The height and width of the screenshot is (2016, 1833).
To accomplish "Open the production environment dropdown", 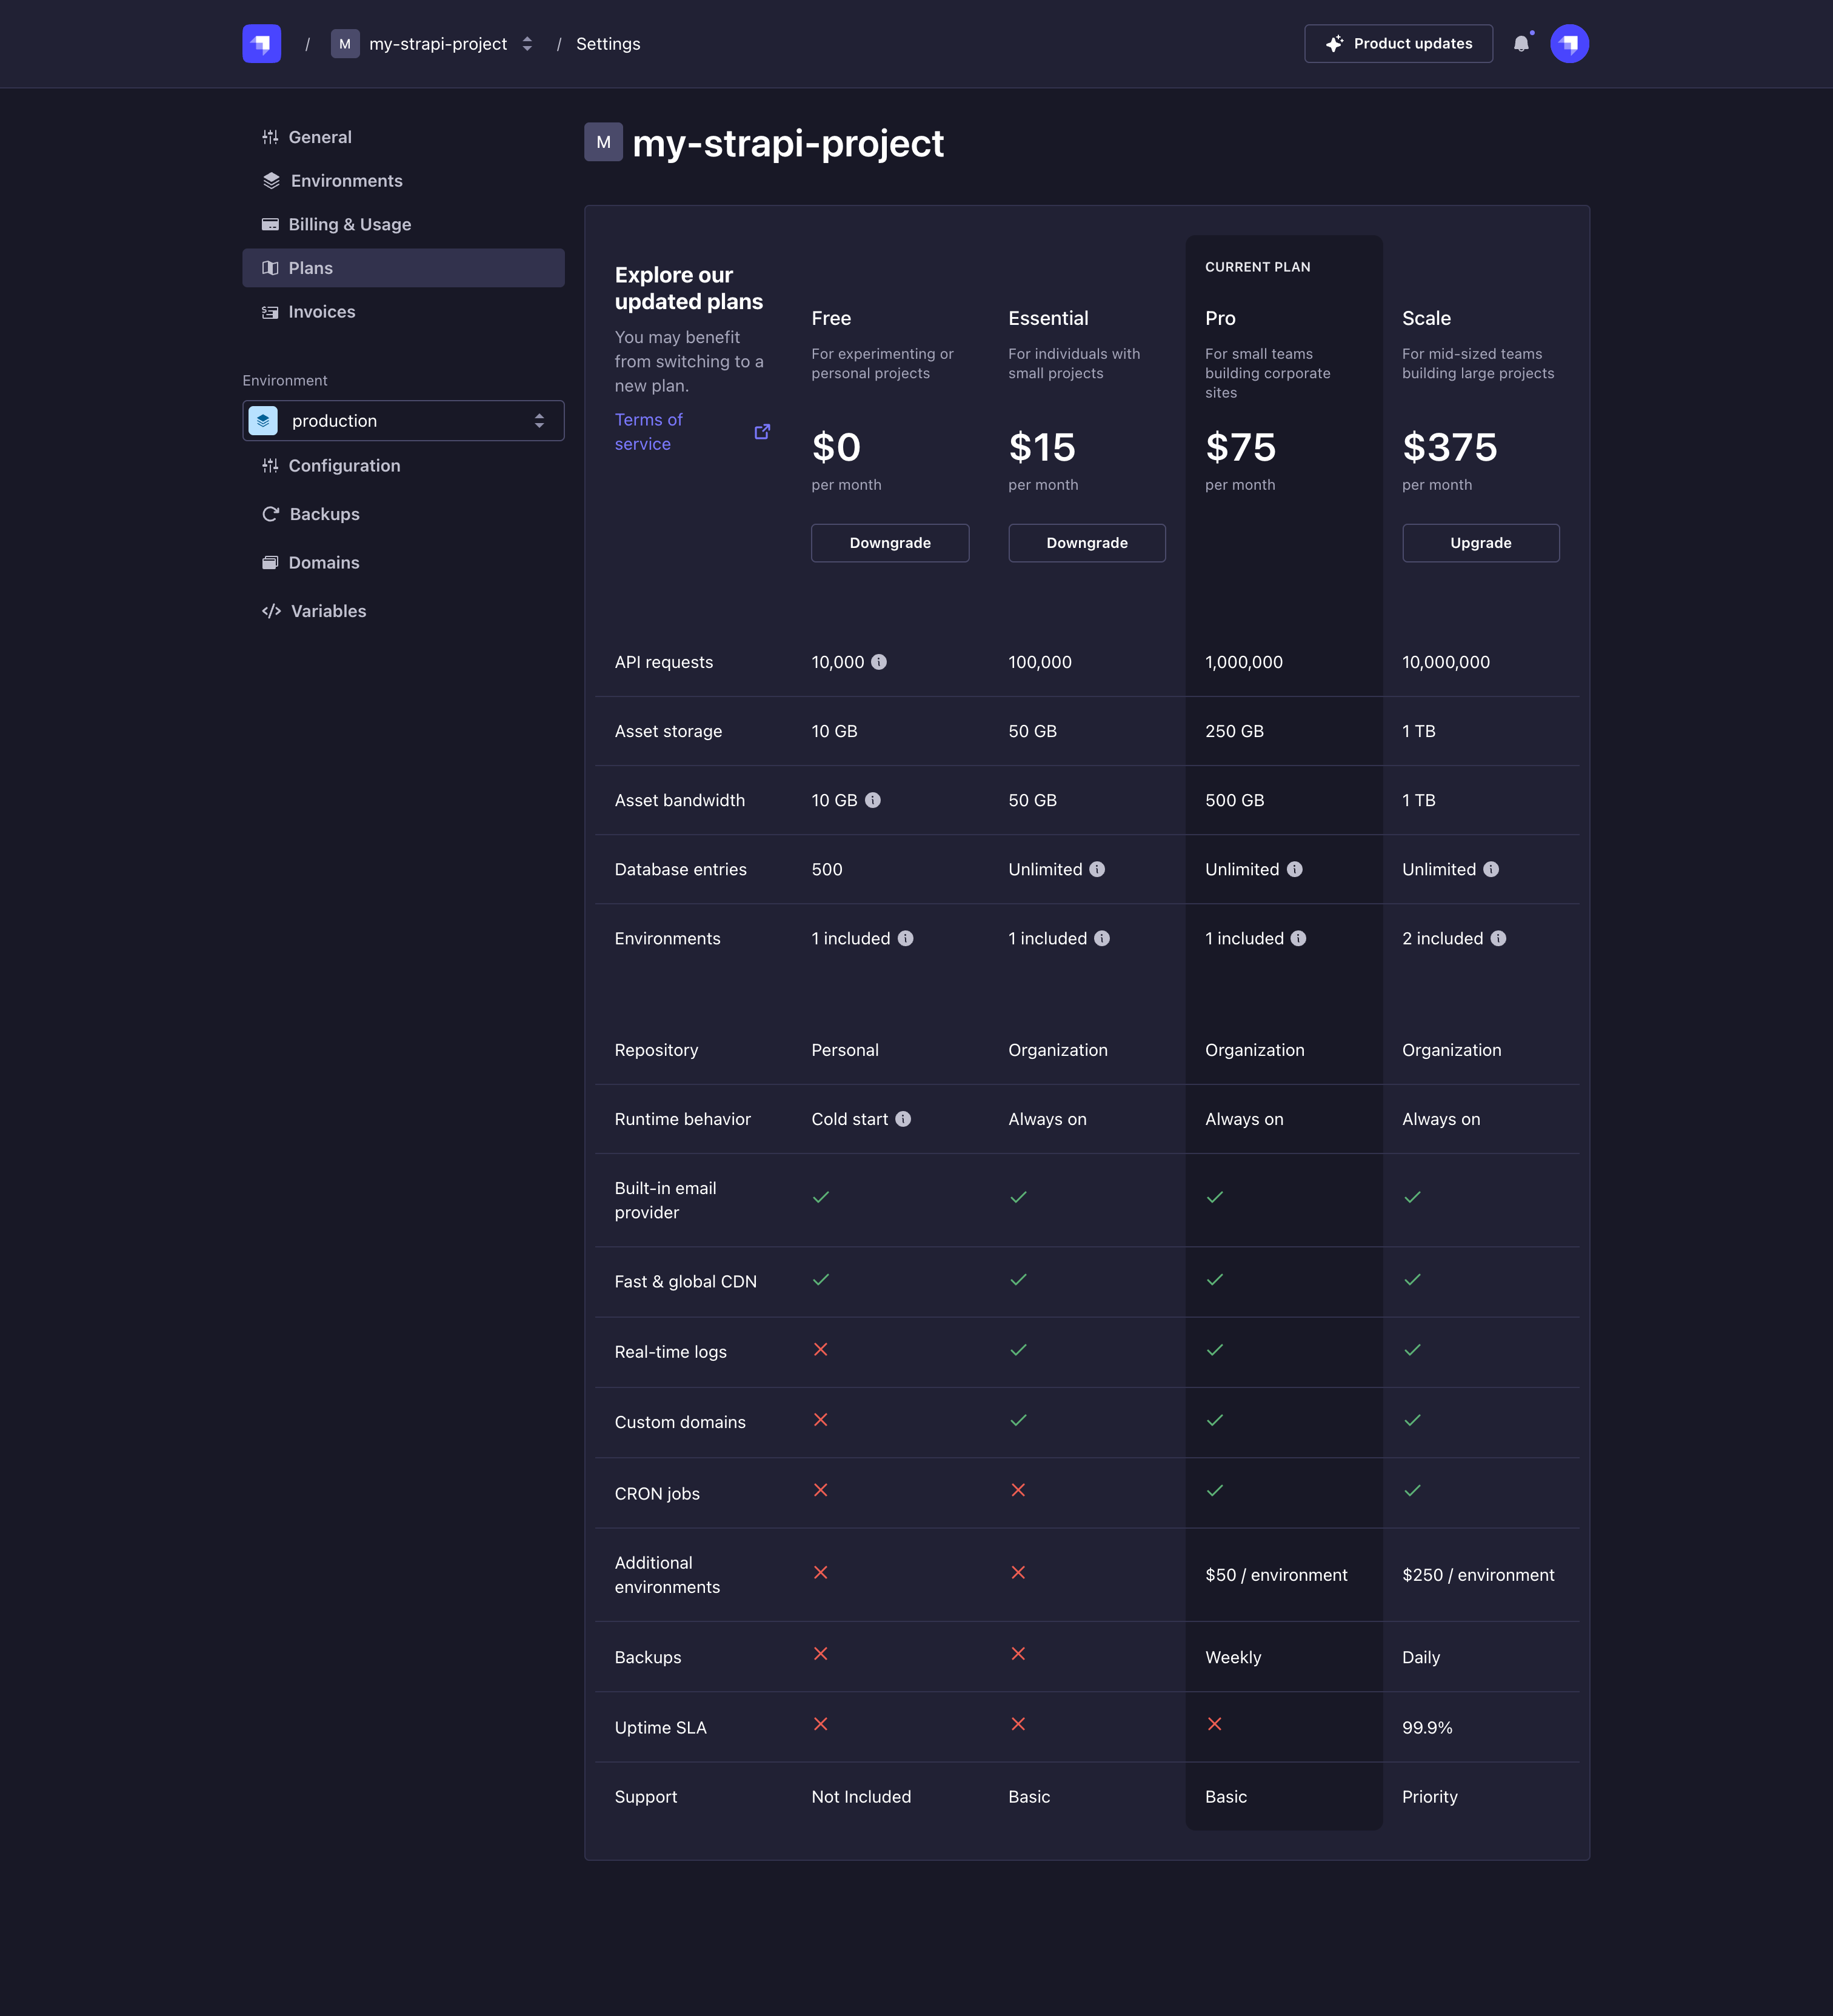I will point(403,421).
